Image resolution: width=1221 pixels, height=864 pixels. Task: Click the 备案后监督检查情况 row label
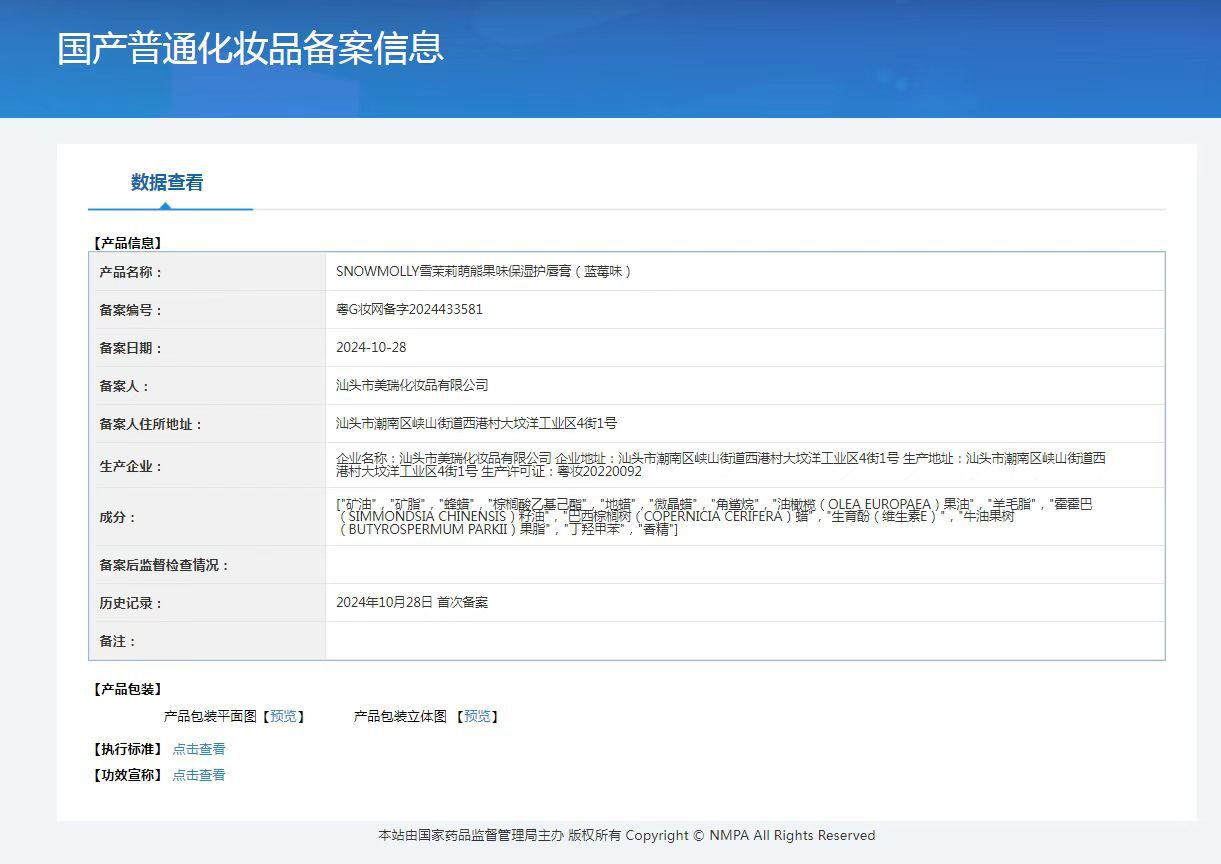point(164,565)
